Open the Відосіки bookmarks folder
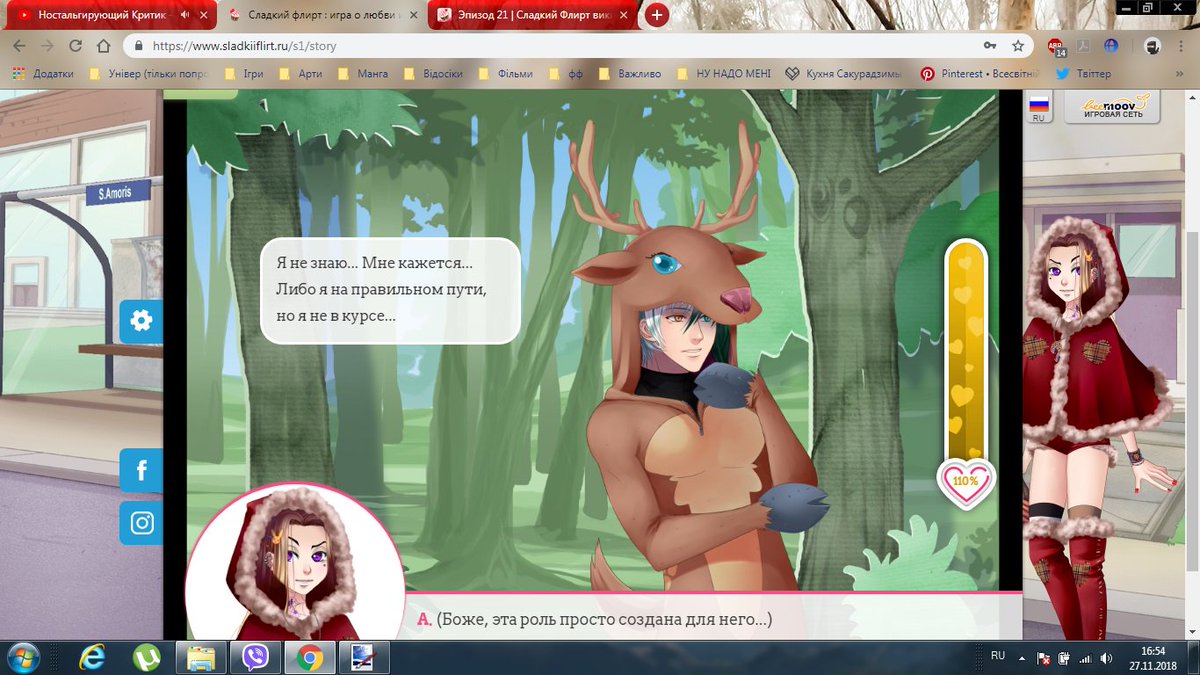Viewport: 1200px width, 675px height. coord(433,74)
